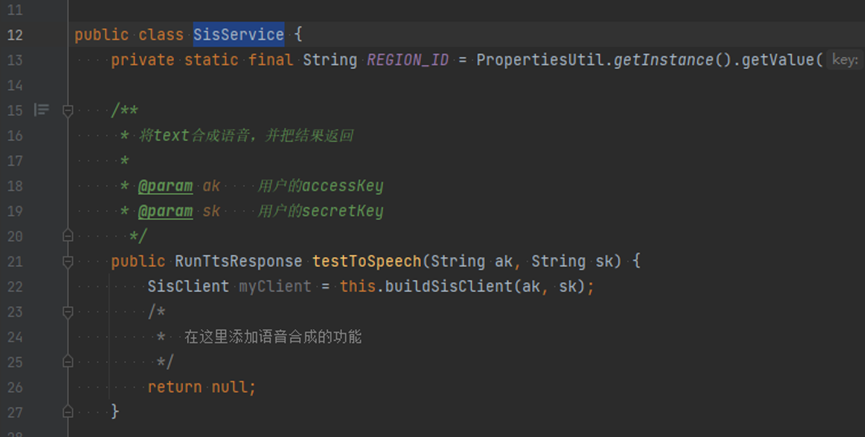Click line number 26 in the gutter

point(14,387)
